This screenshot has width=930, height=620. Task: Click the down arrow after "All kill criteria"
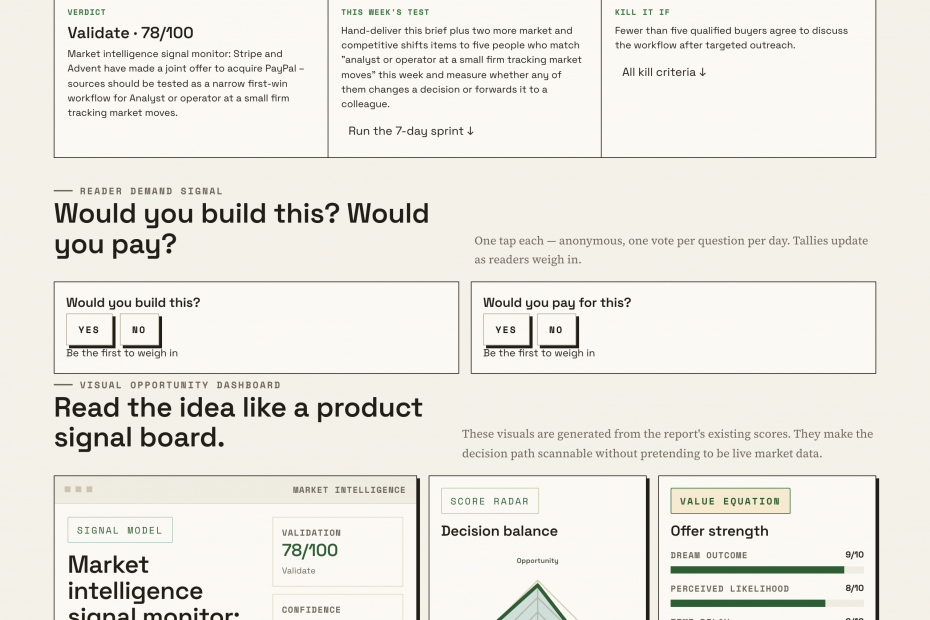[x=703, y=72]
